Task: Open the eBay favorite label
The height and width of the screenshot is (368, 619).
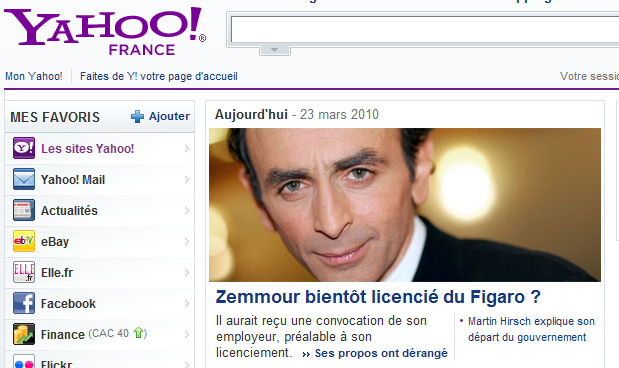Action: (x=55, y=242)
